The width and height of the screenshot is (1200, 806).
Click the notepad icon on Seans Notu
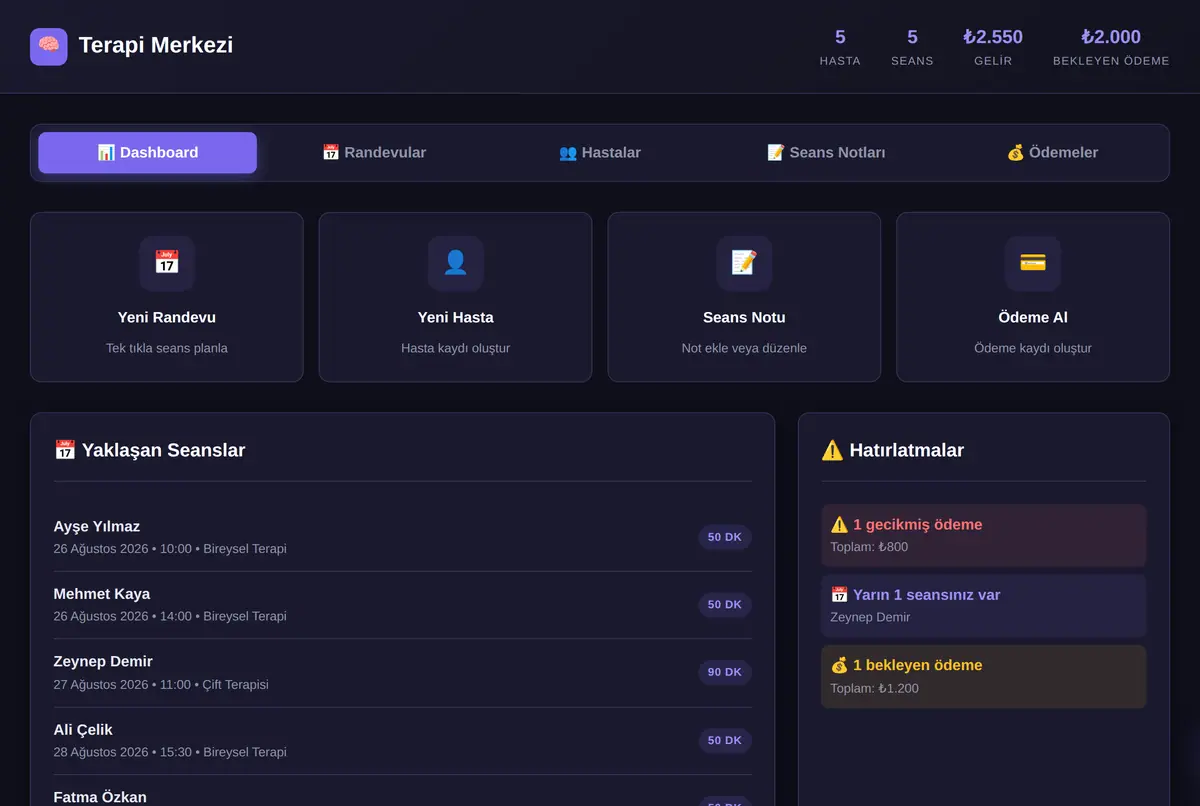point(744,263)
